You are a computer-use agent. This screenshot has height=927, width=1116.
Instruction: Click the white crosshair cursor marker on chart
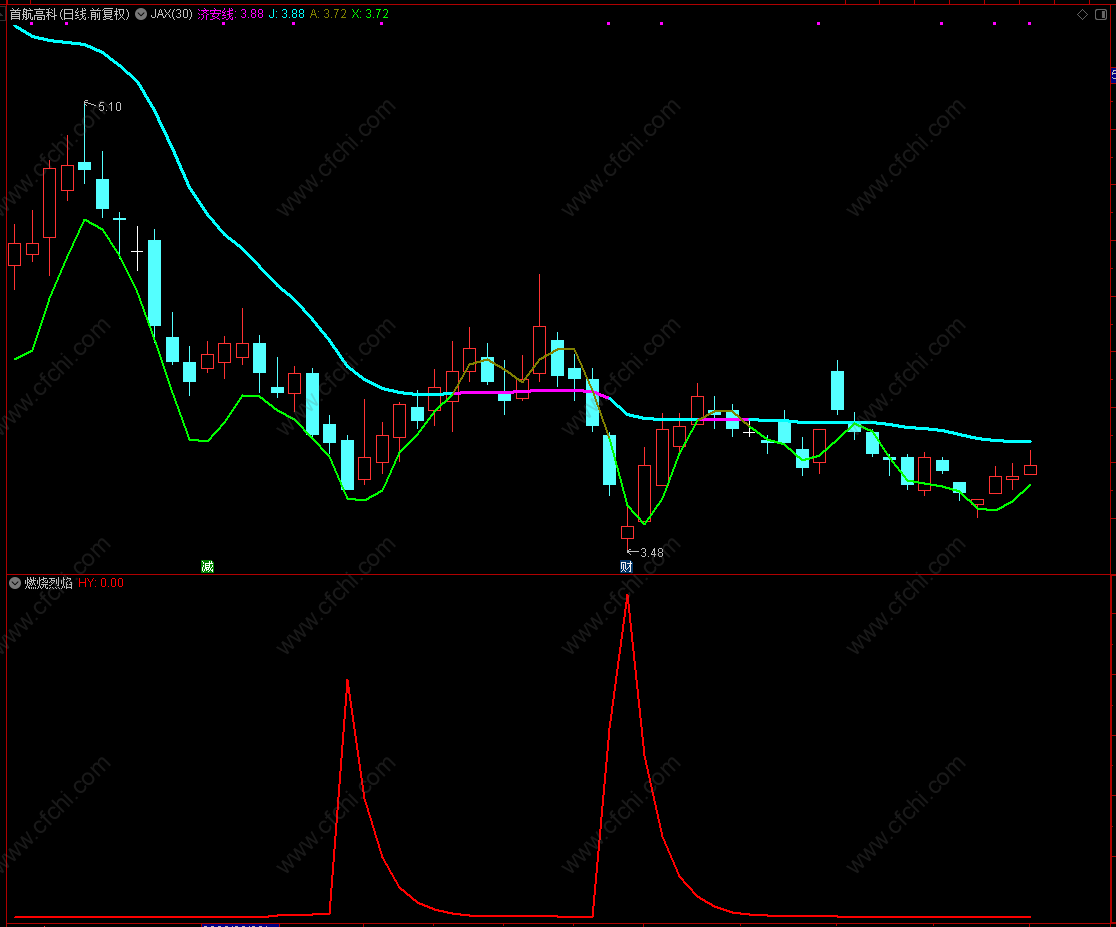(x=749, y=431)
